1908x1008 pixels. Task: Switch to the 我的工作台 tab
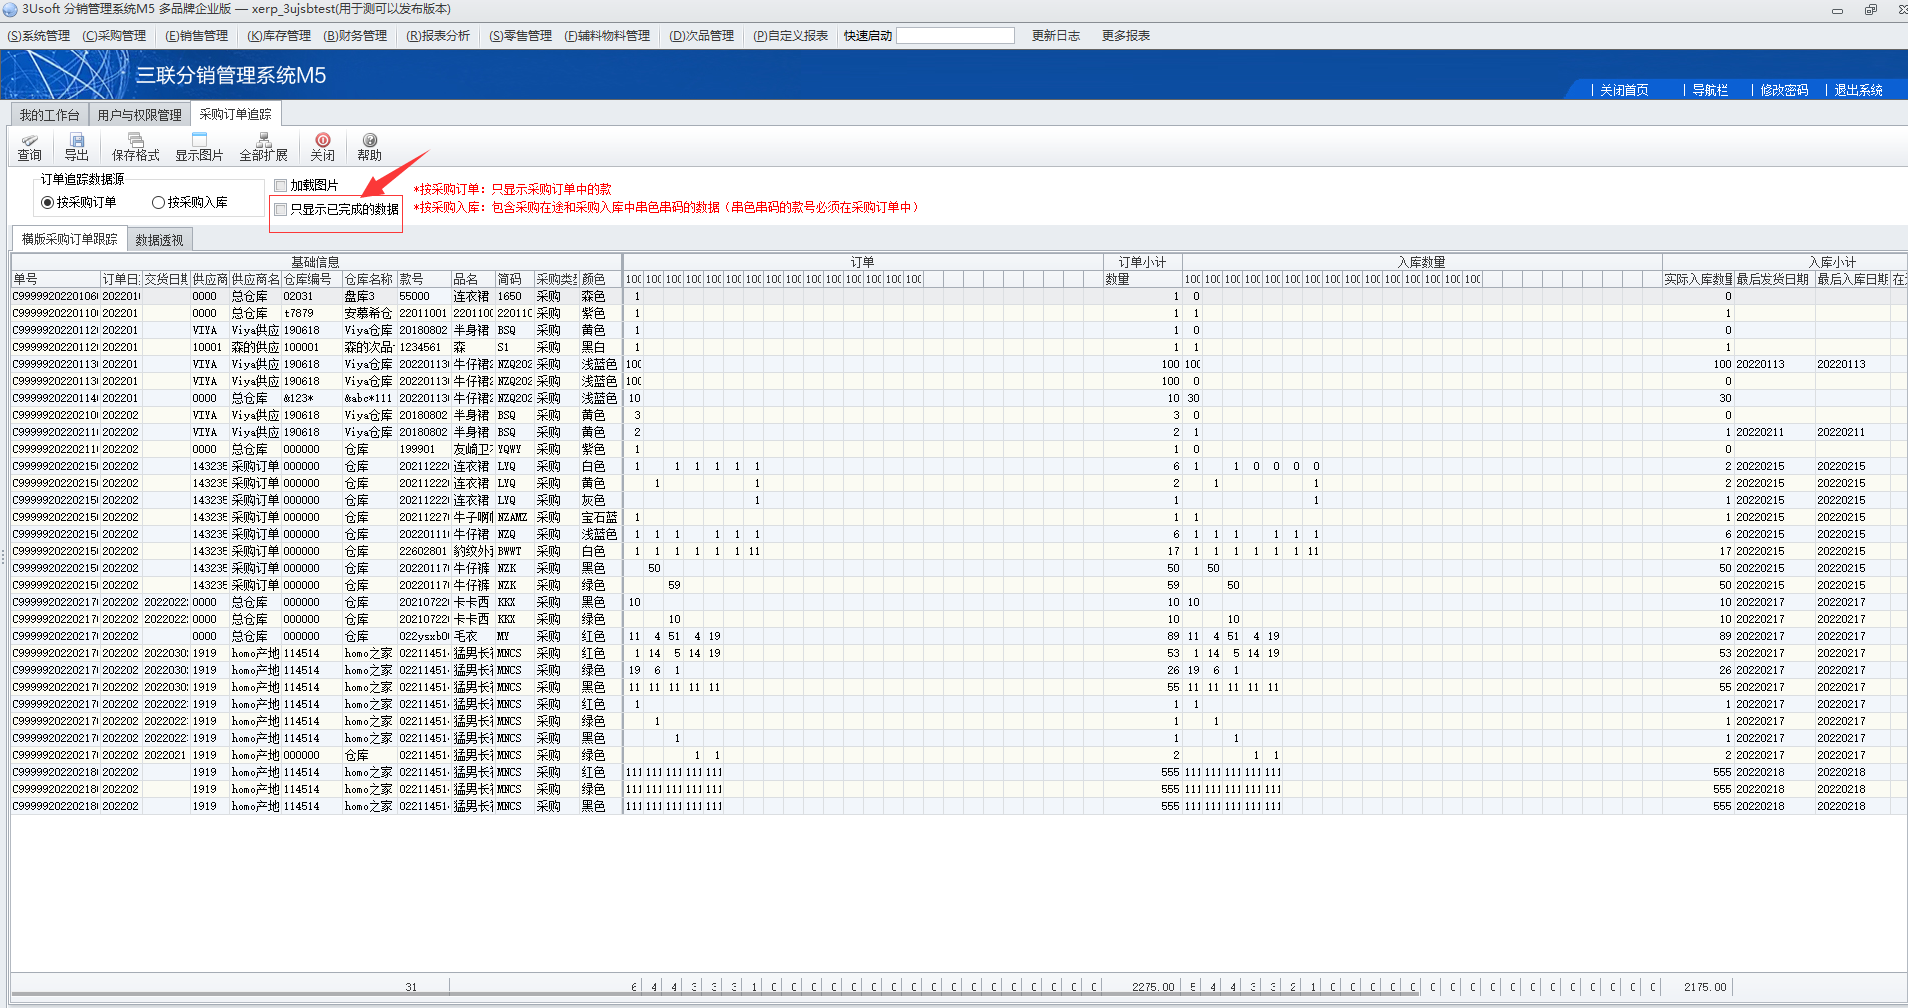click(x=50, y=115)
